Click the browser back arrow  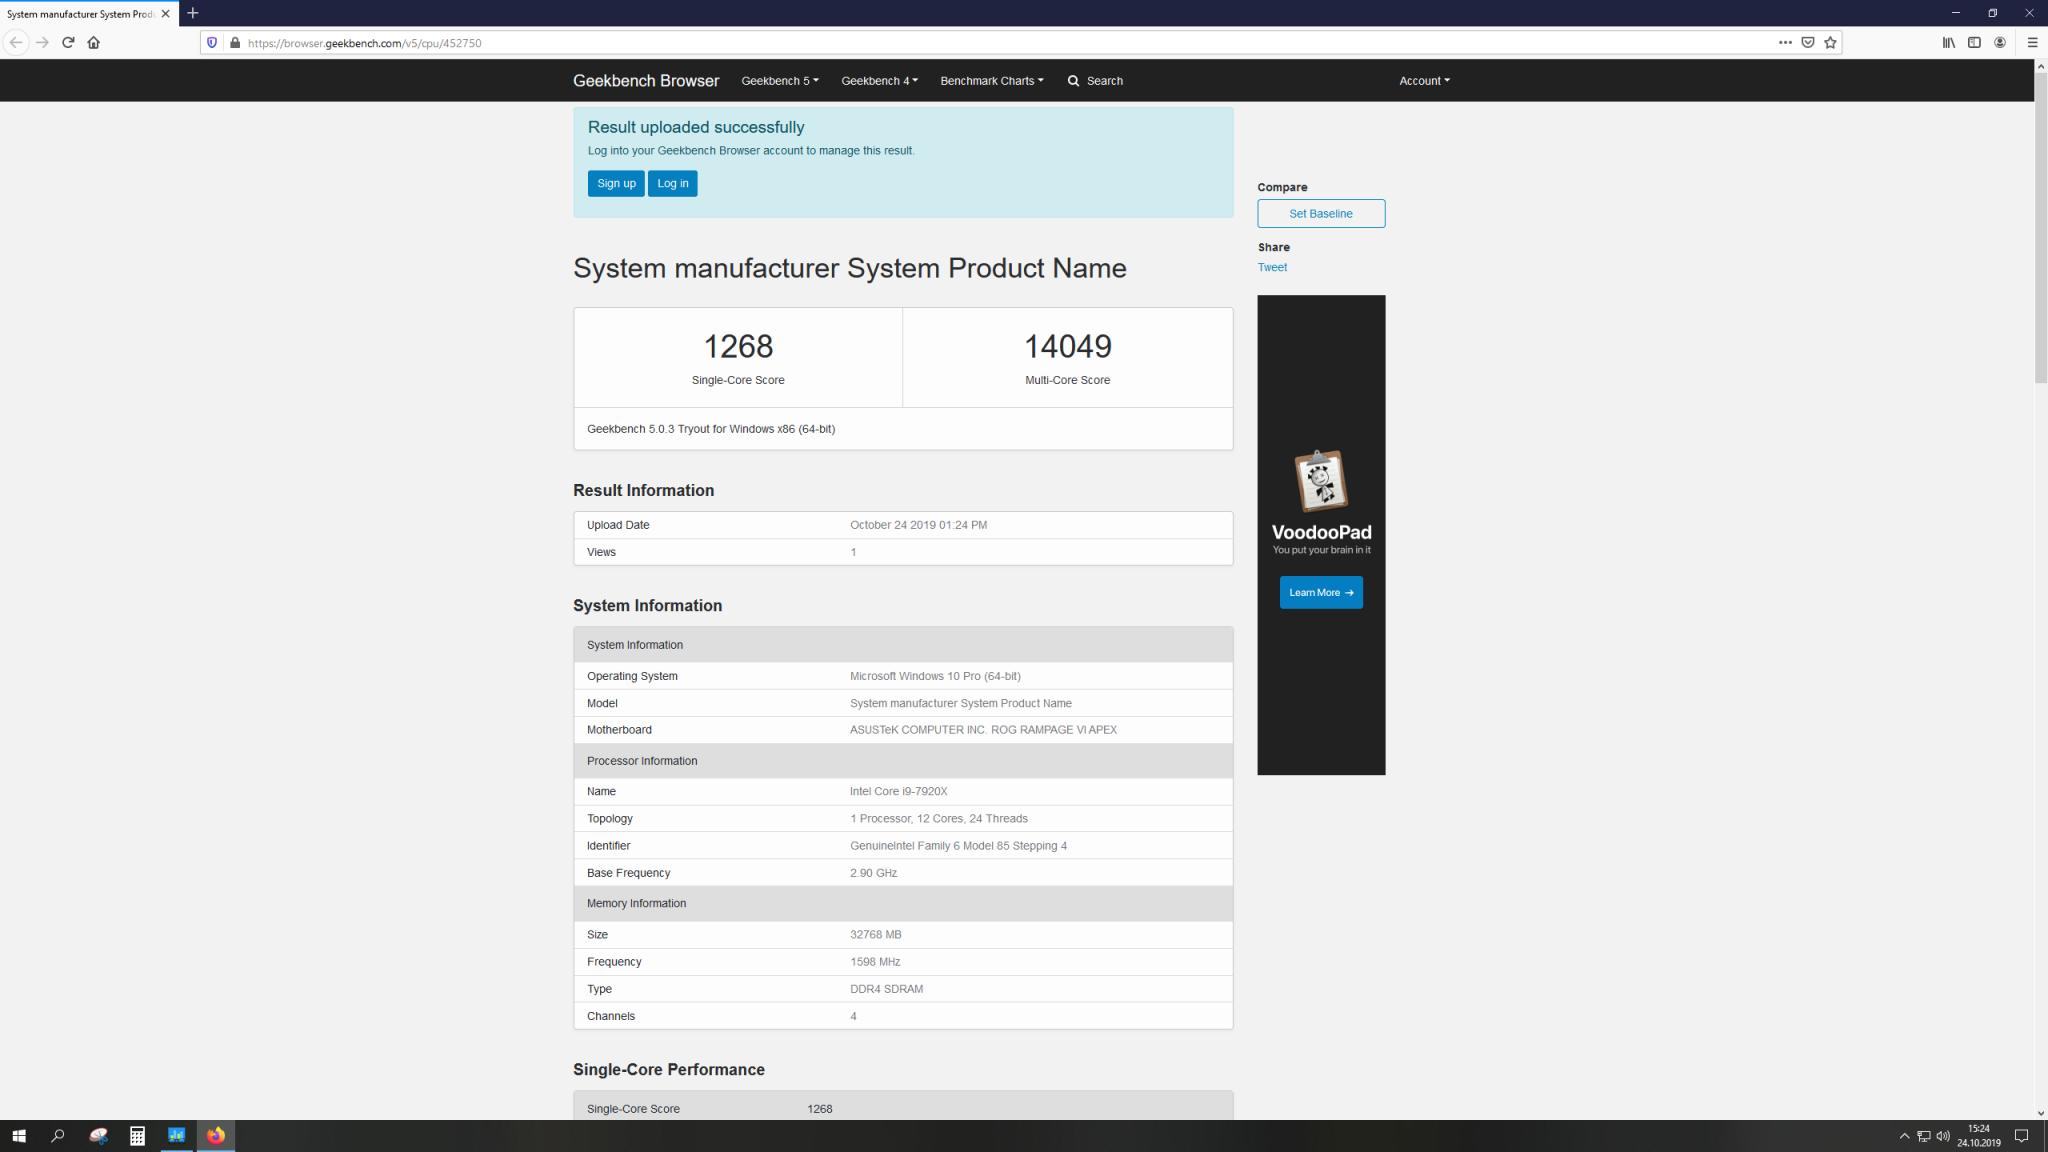point(16,42)
